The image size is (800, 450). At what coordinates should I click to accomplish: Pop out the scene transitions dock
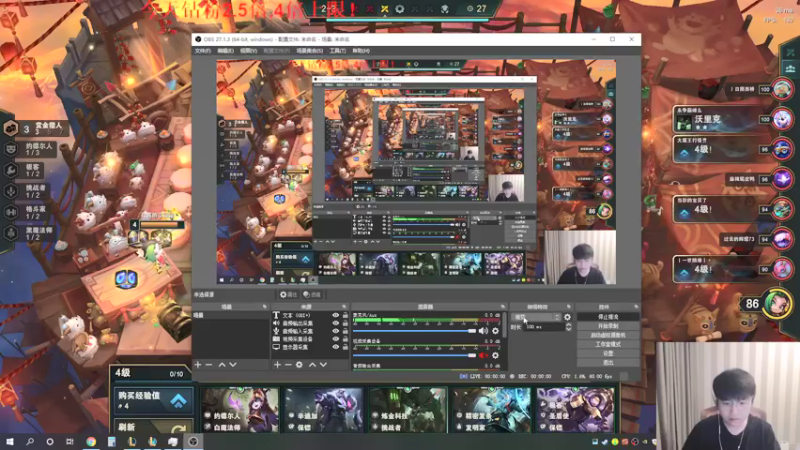(x=568, y=307)
